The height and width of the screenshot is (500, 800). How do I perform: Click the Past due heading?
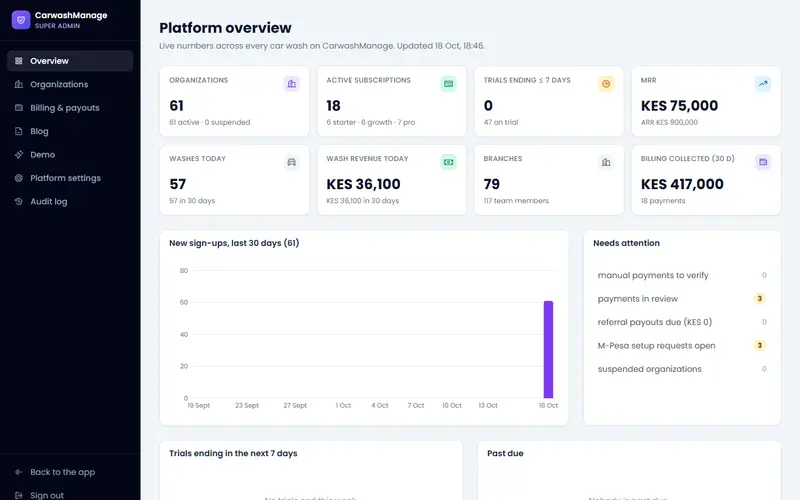coord(505,454)
